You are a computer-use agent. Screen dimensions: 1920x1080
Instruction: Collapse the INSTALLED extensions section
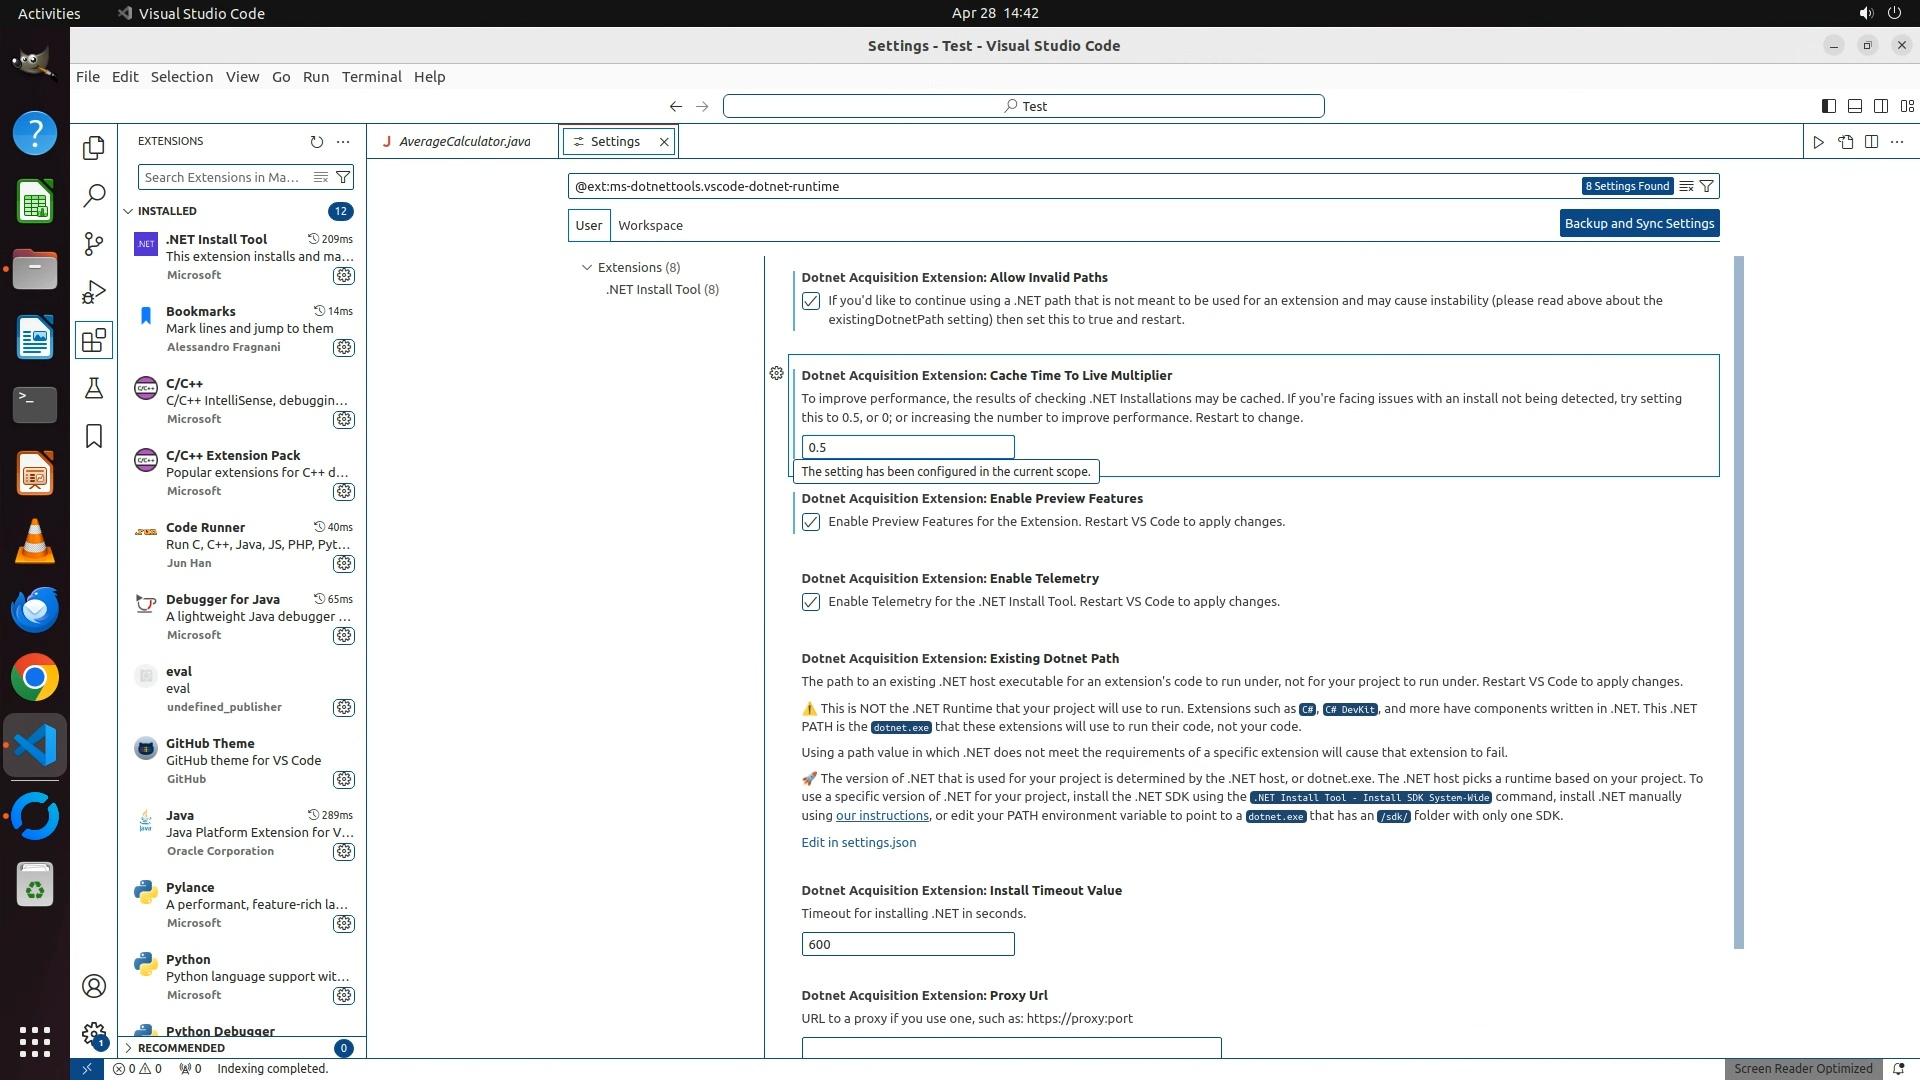click(129, 211)
